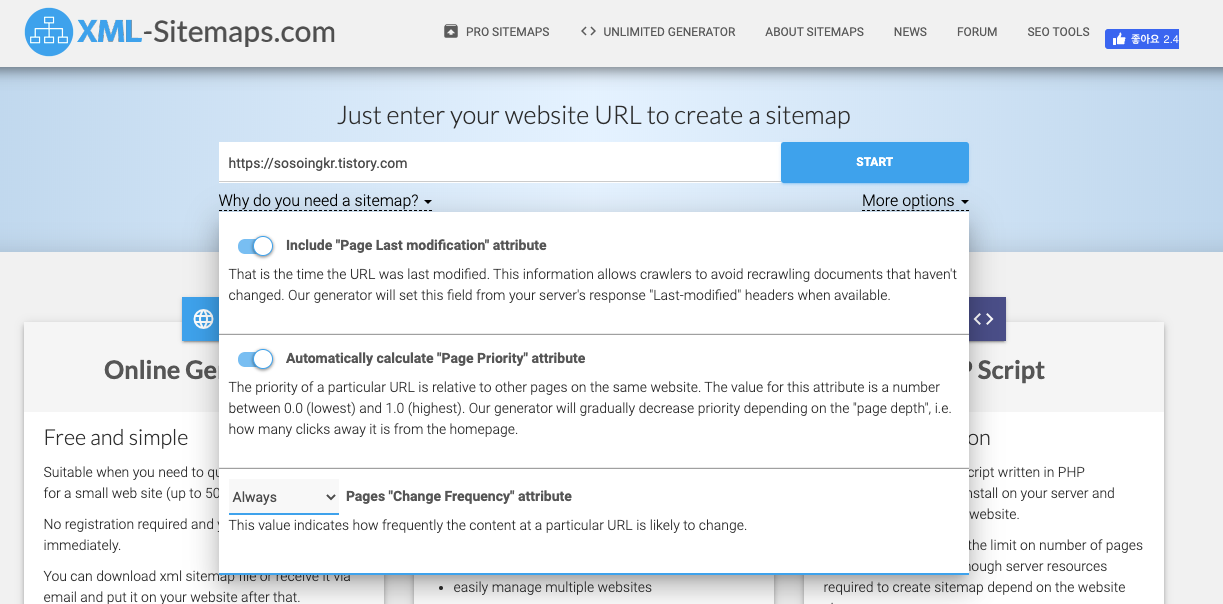The image size is (1223, 604).
Task: Click the Pro Sitemaps archive icon
Action: 451,32
